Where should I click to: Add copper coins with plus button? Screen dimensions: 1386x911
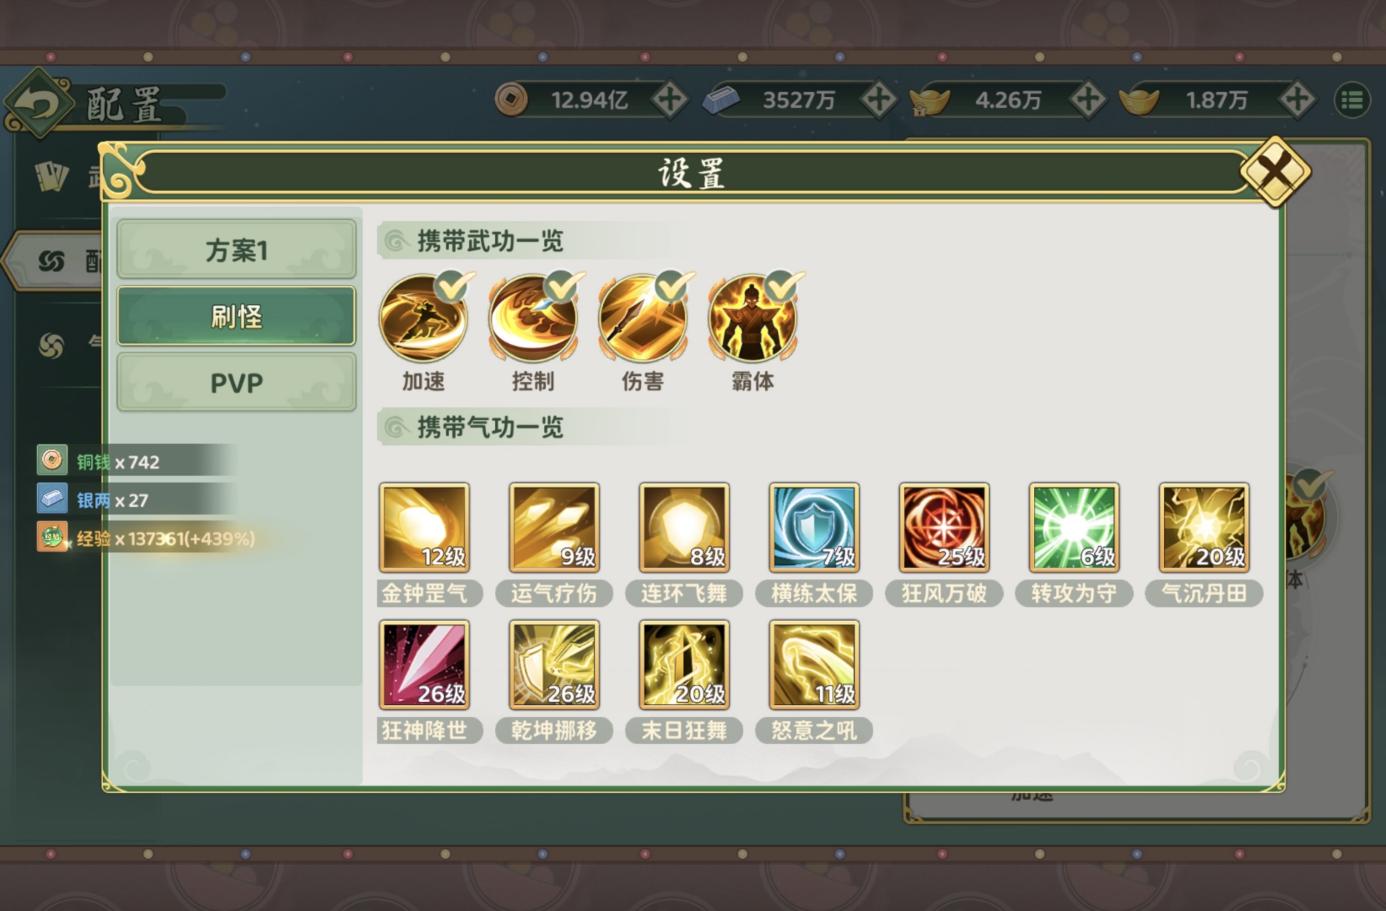tap(669, 100)
